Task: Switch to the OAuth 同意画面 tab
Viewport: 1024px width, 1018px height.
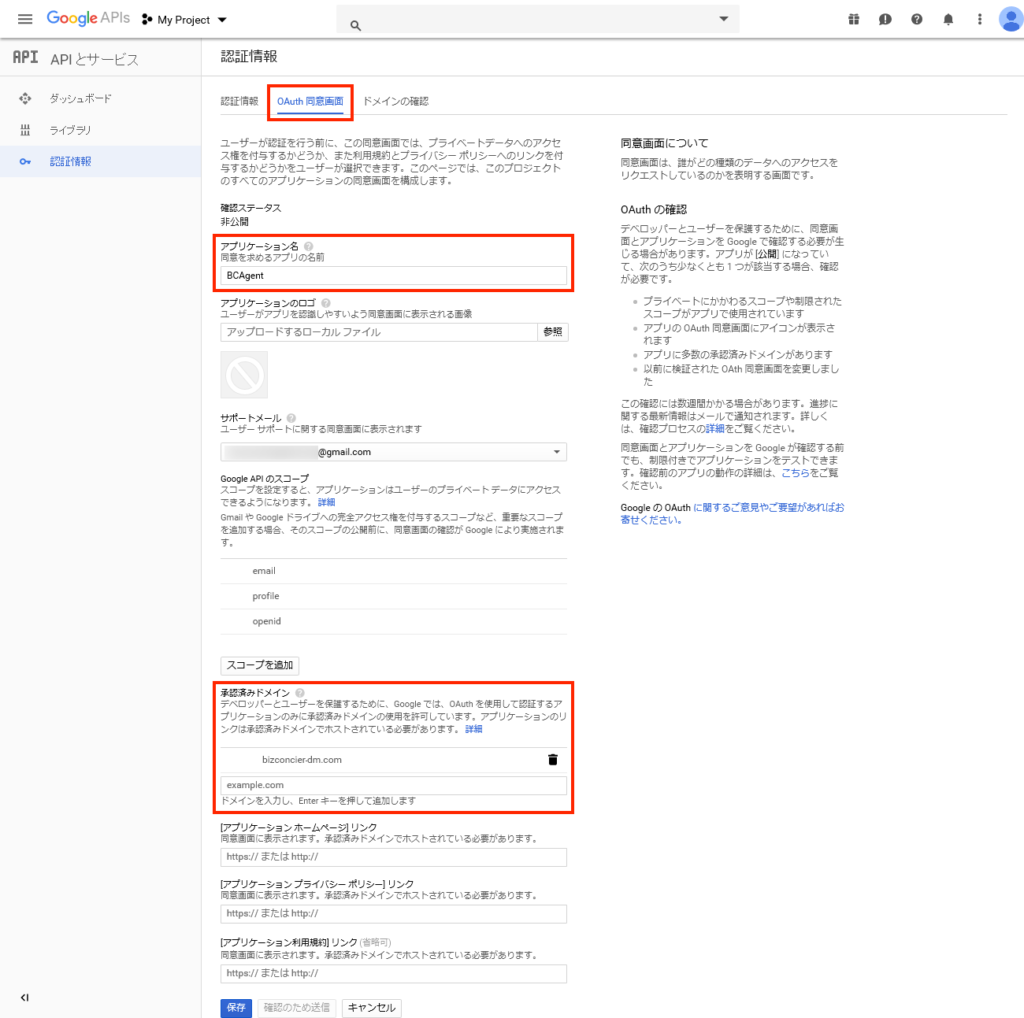Action: click(310, 101)
